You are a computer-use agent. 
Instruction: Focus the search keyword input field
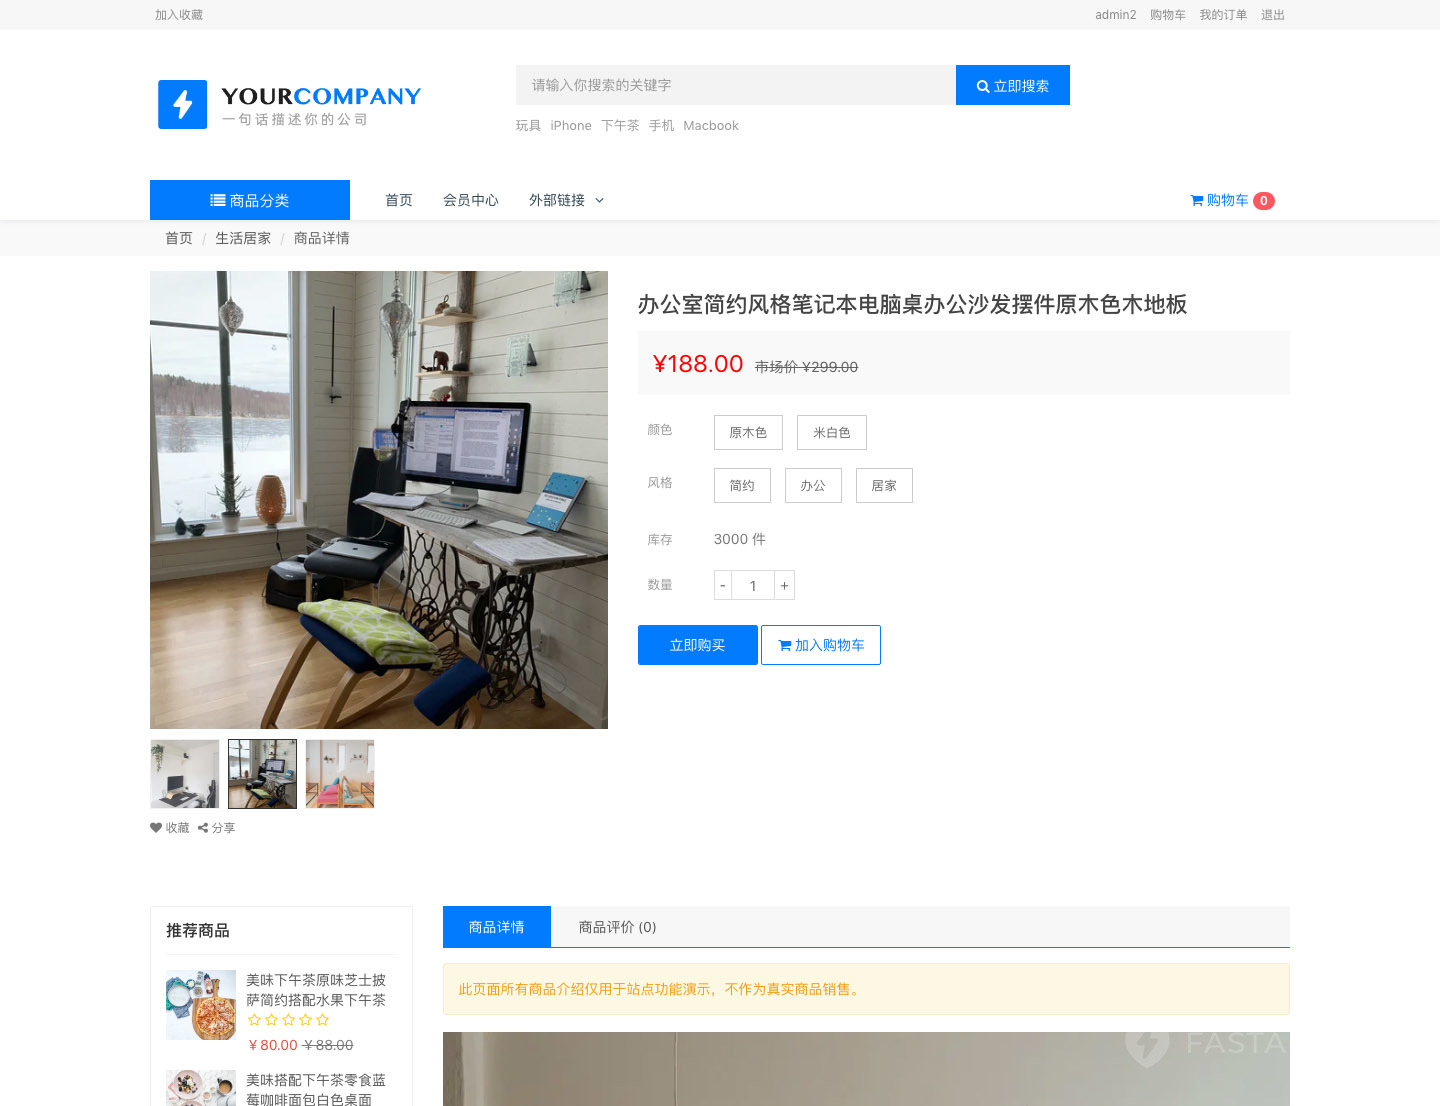pos(735,85)
